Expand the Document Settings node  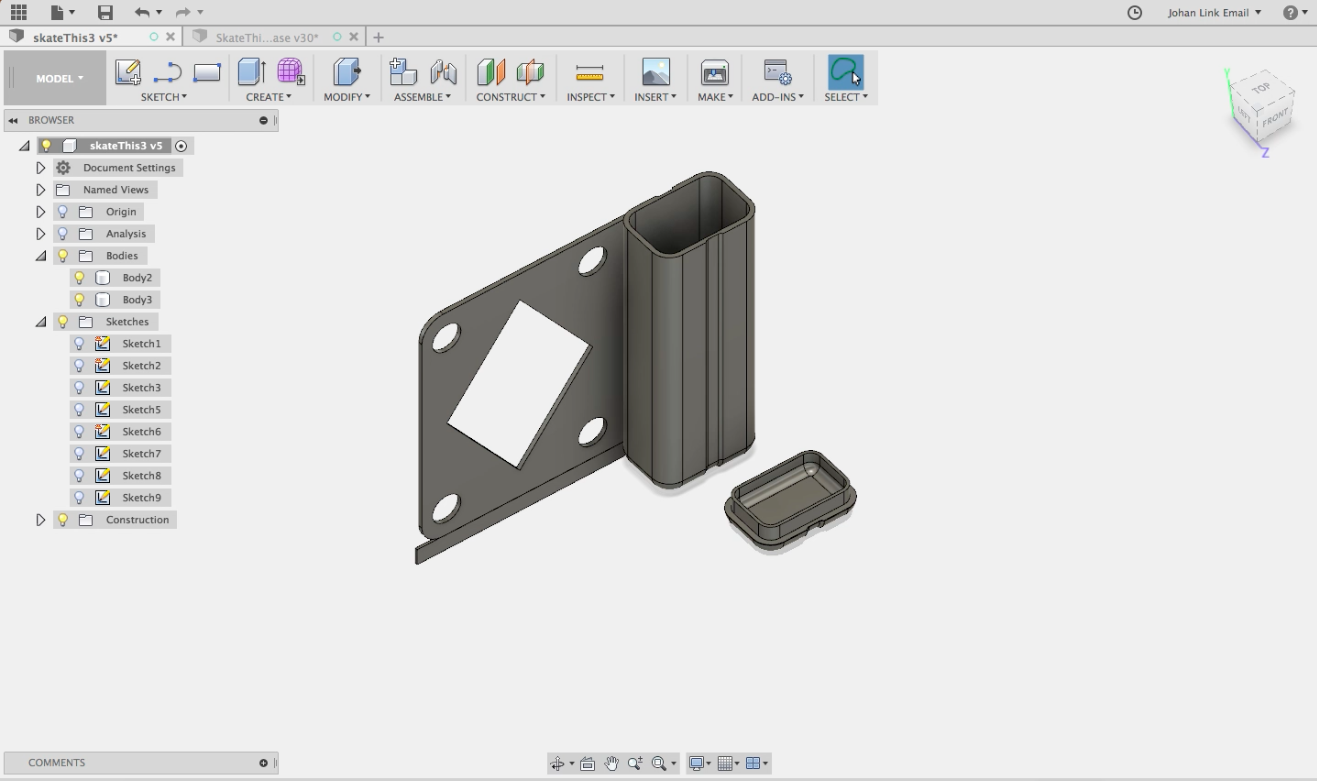[41, 168]
